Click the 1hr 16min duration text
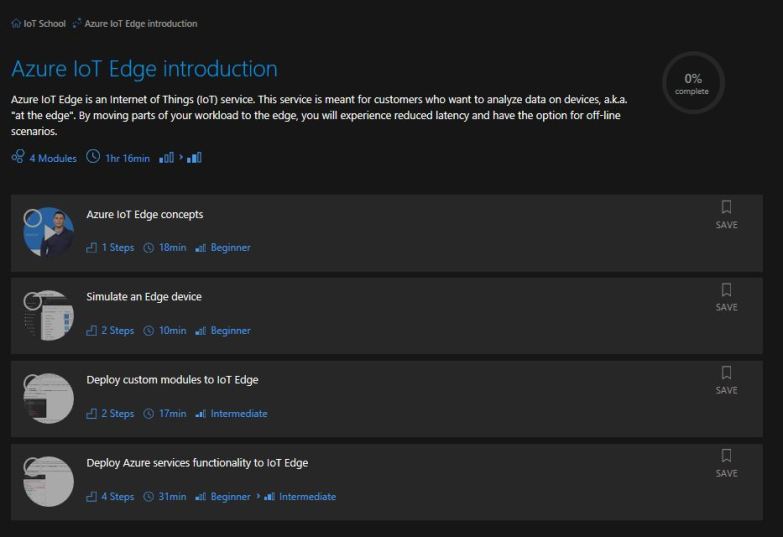Image resolution: width=783 pixels, height=537 pixels. point(127,158)
